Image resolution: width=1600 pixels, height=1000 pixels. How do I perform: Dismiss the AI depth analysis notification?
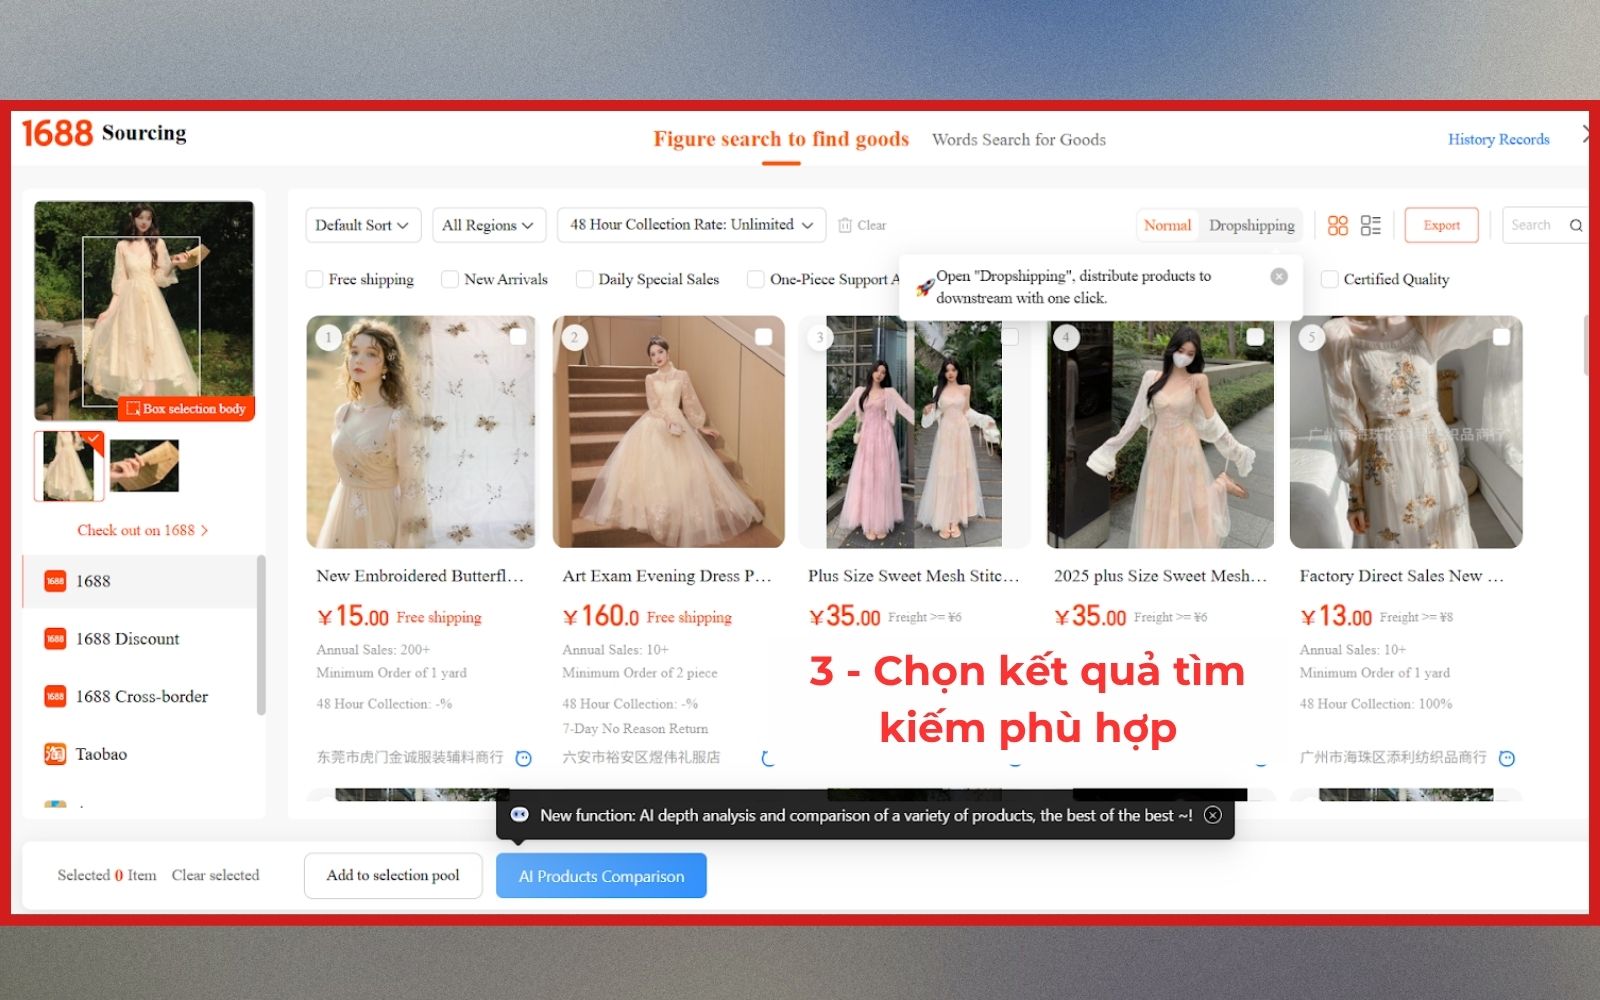(1213, 815)
